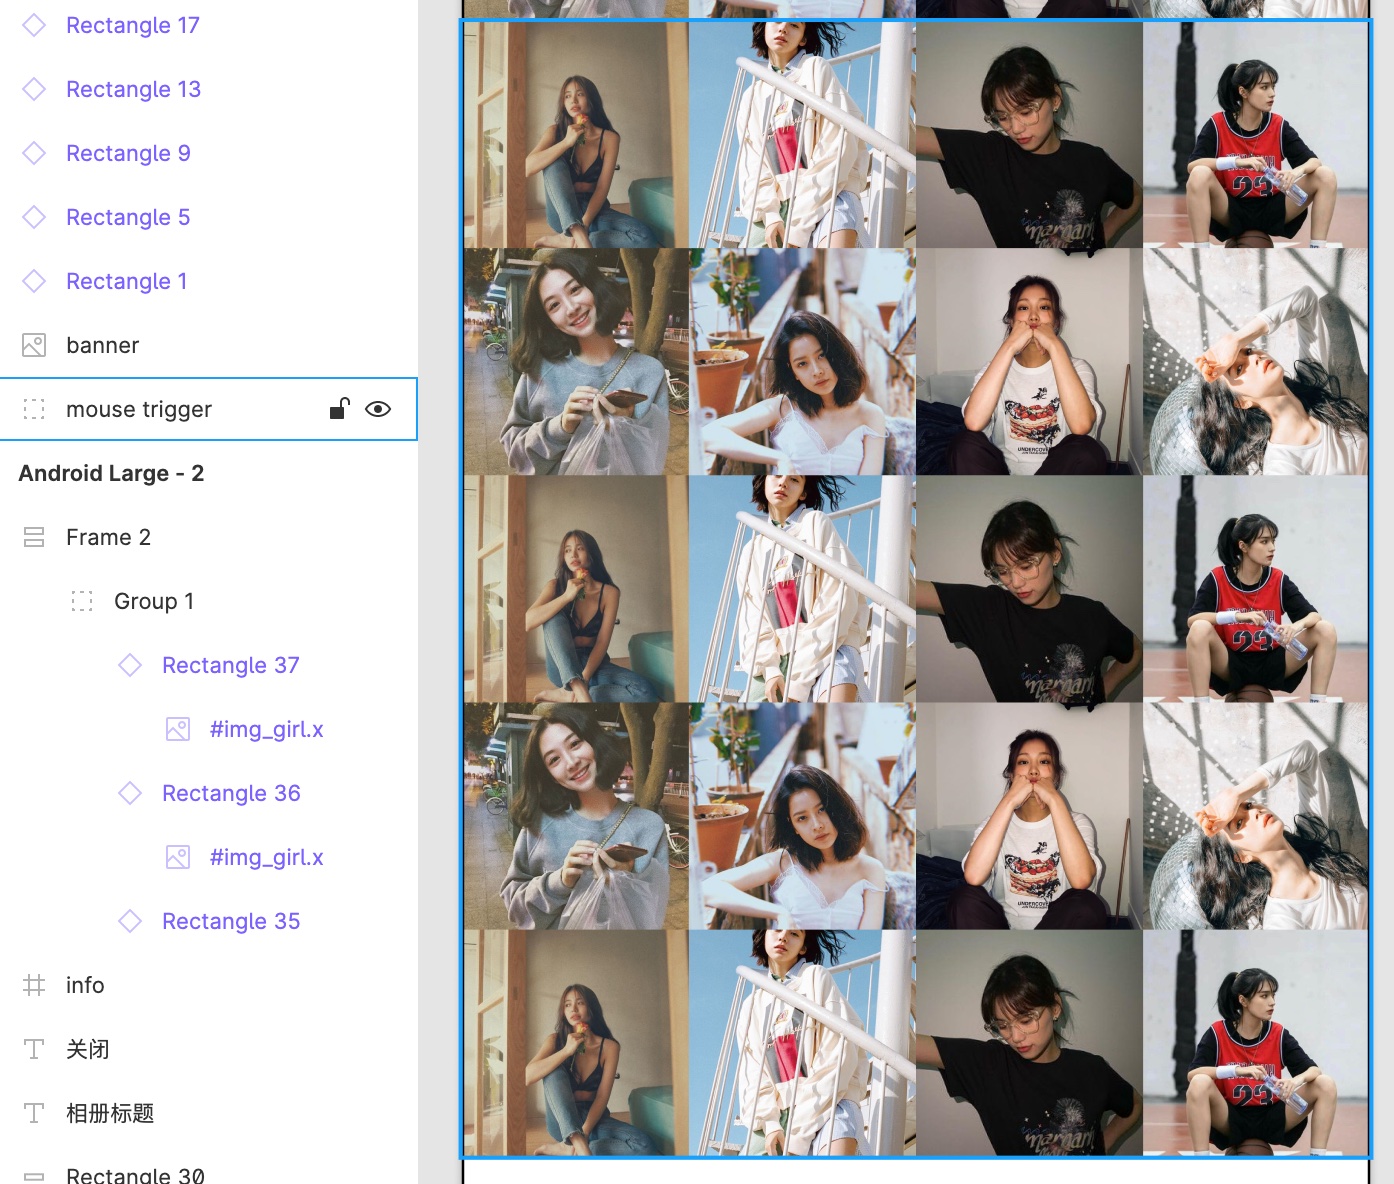Viewport: 1394px width, 1184px height.
Task: Click the component icon beside Rectangle 17
Action: [34, 25]
